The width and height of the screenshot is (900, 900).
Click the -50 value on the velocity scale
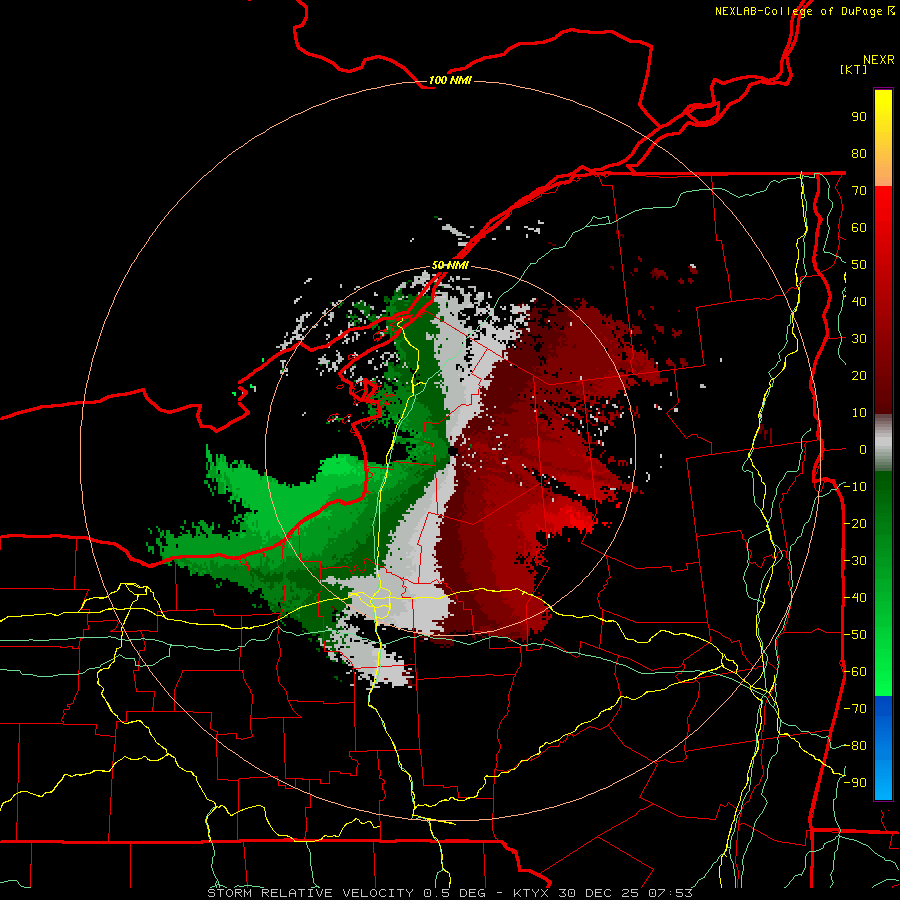coord(855,635)
